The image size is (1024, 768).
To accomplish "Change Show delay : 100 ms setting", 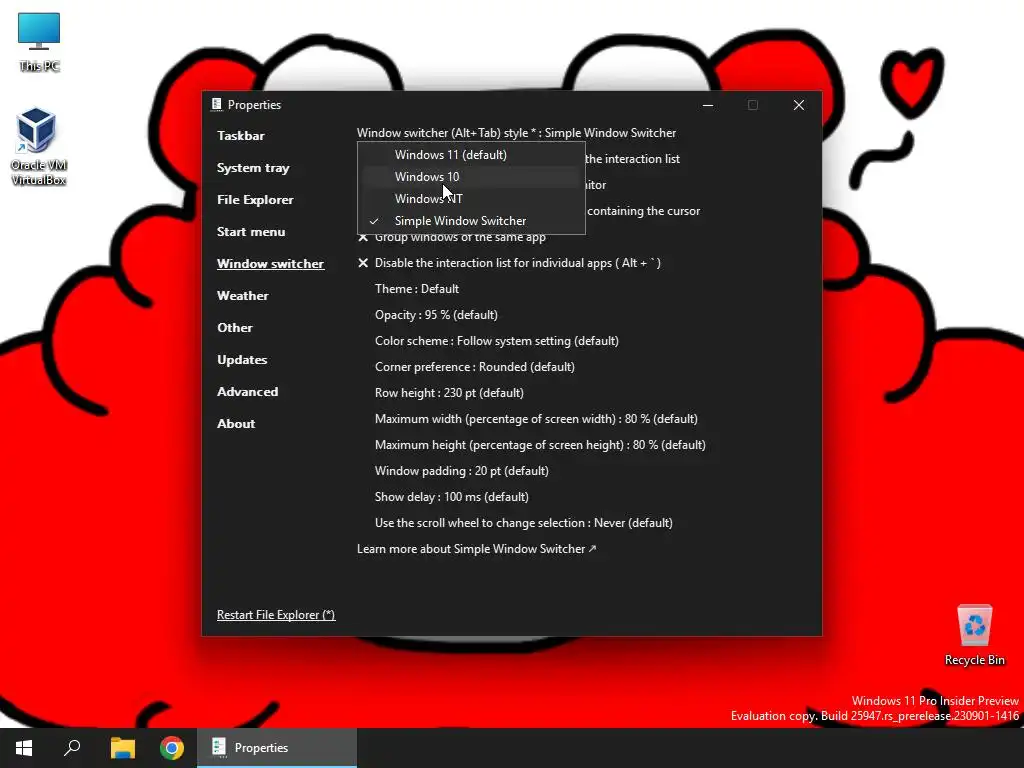I will pyautogui.click(x=452, y=497).
